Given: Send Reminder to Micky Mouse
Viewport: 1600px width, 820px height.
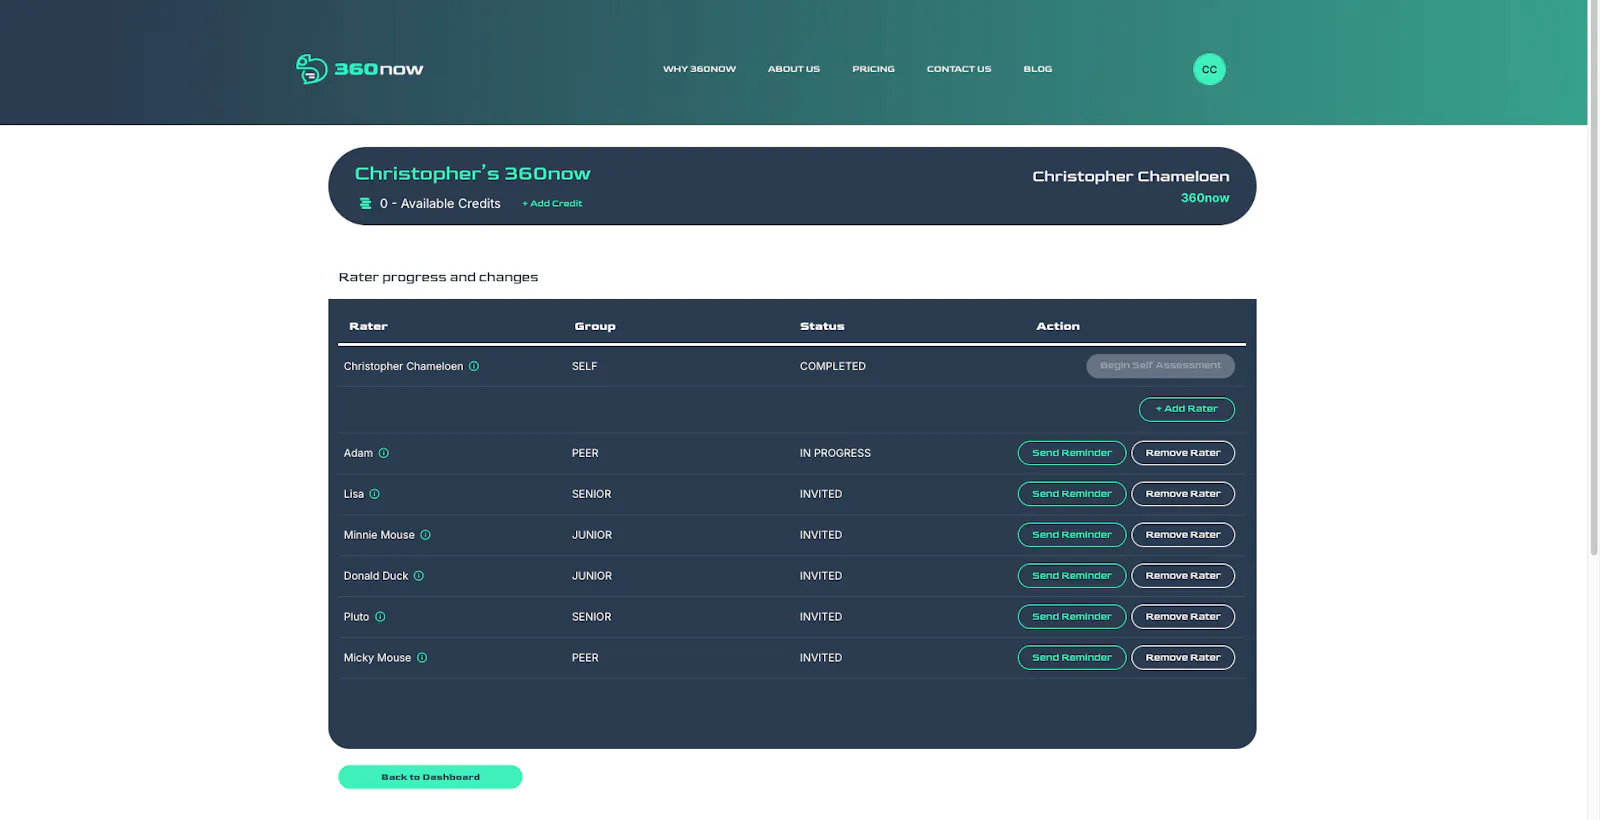Looking at the screenshot, I should point(1072,658).
